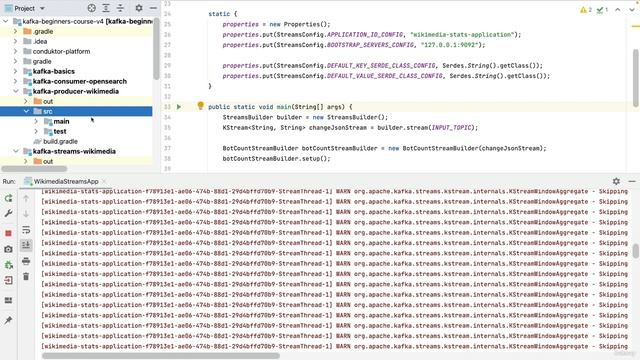Pin the Run tab

click(8, 320)
